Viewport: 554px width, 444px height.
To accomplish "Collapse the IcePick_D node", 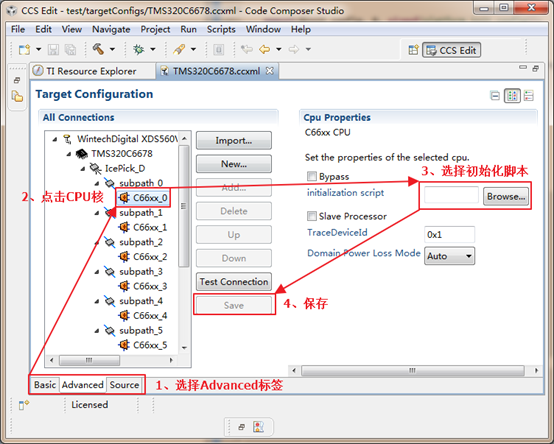I will coord(83,169).
